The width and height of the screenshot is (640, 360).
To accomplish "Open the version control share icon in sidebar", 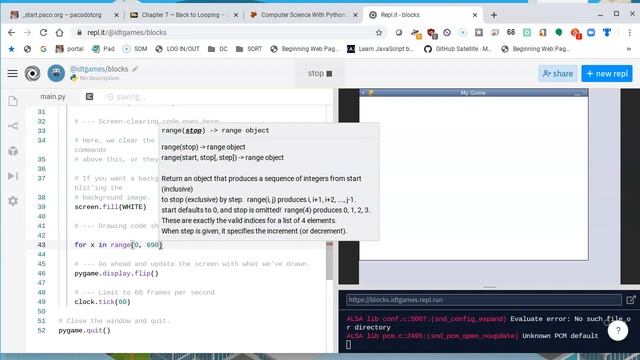I will point(13,126).
